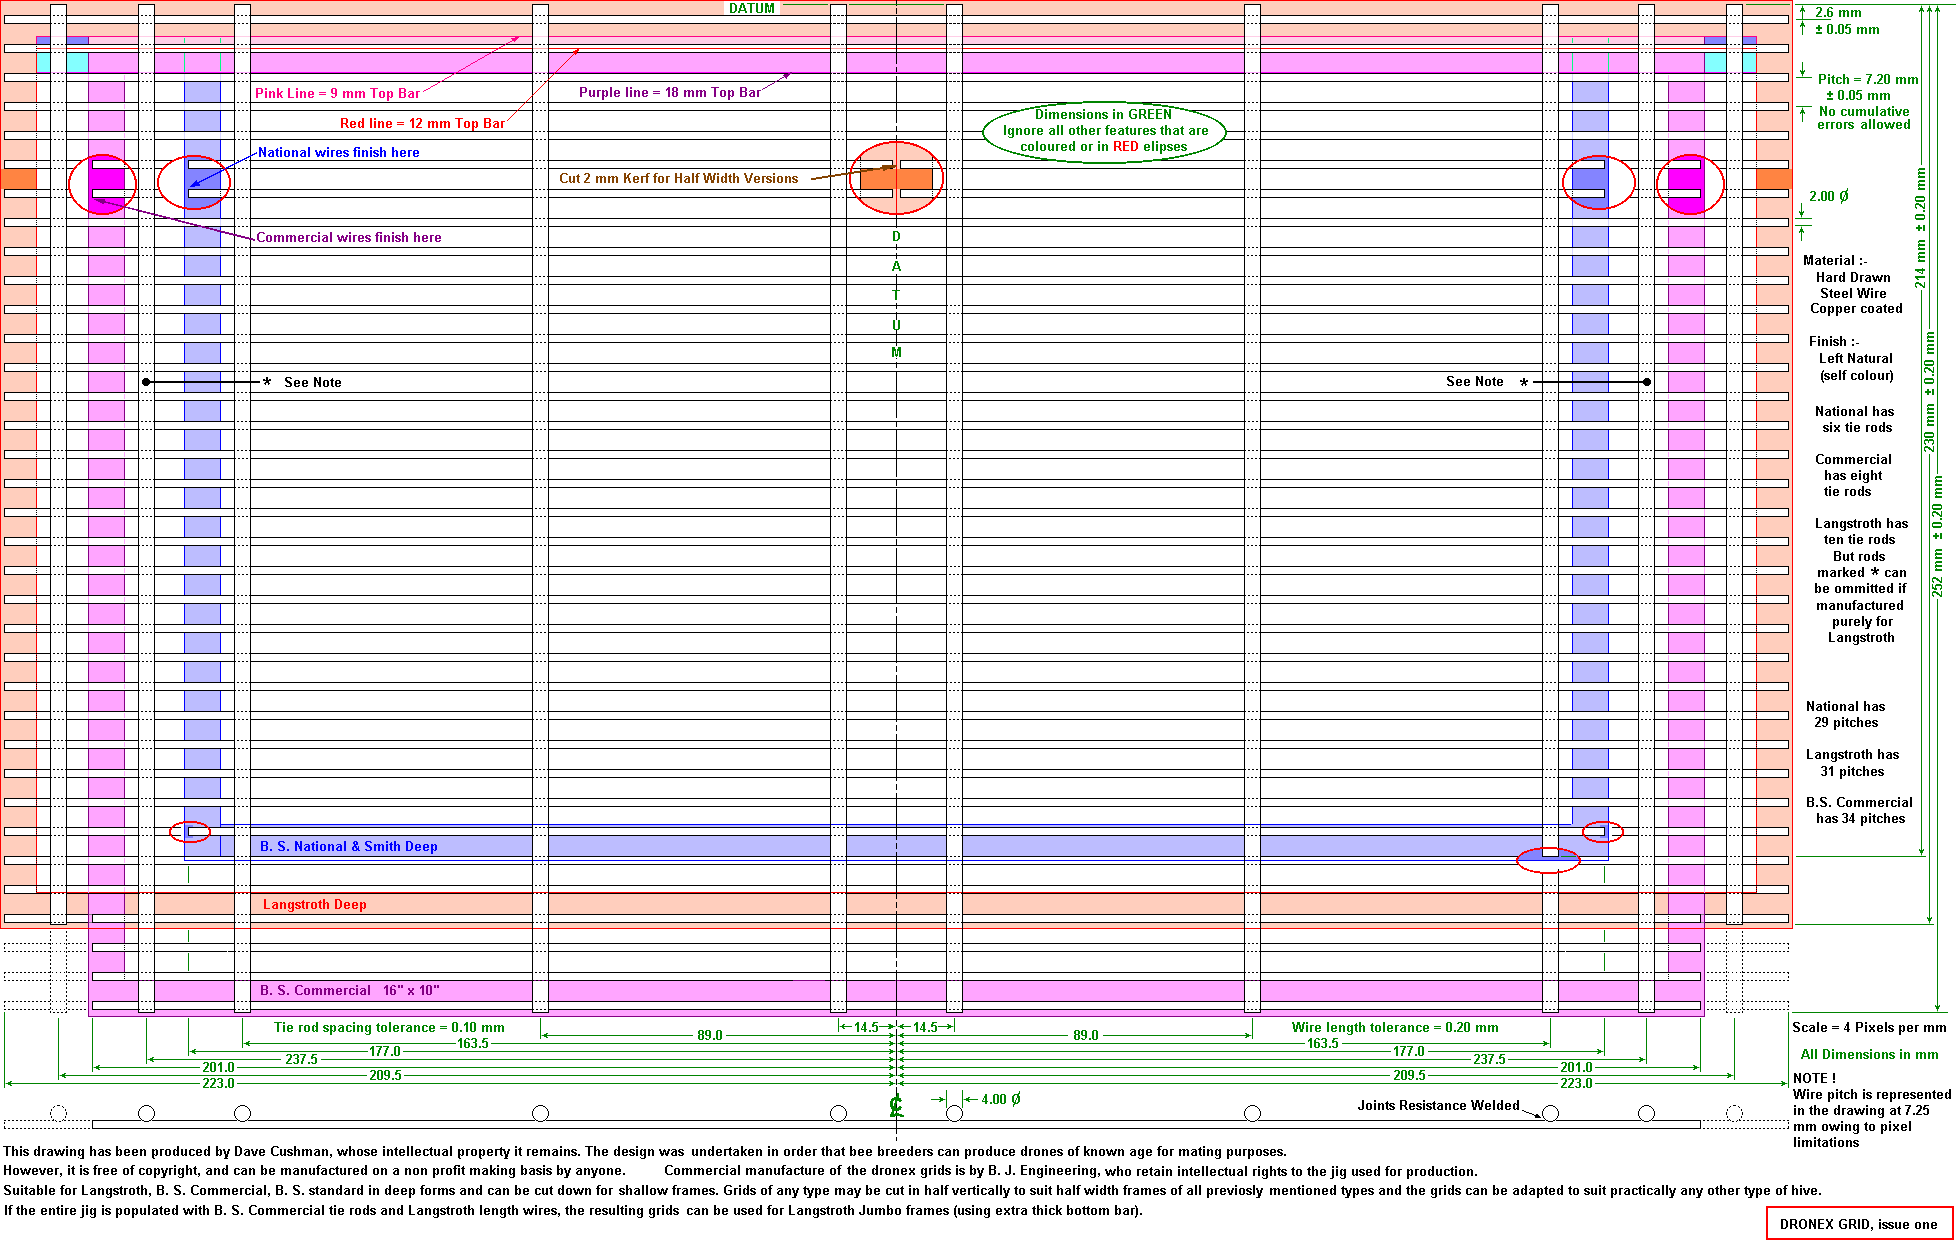Click the green centreline symbol at bottom

(896, 1106)
